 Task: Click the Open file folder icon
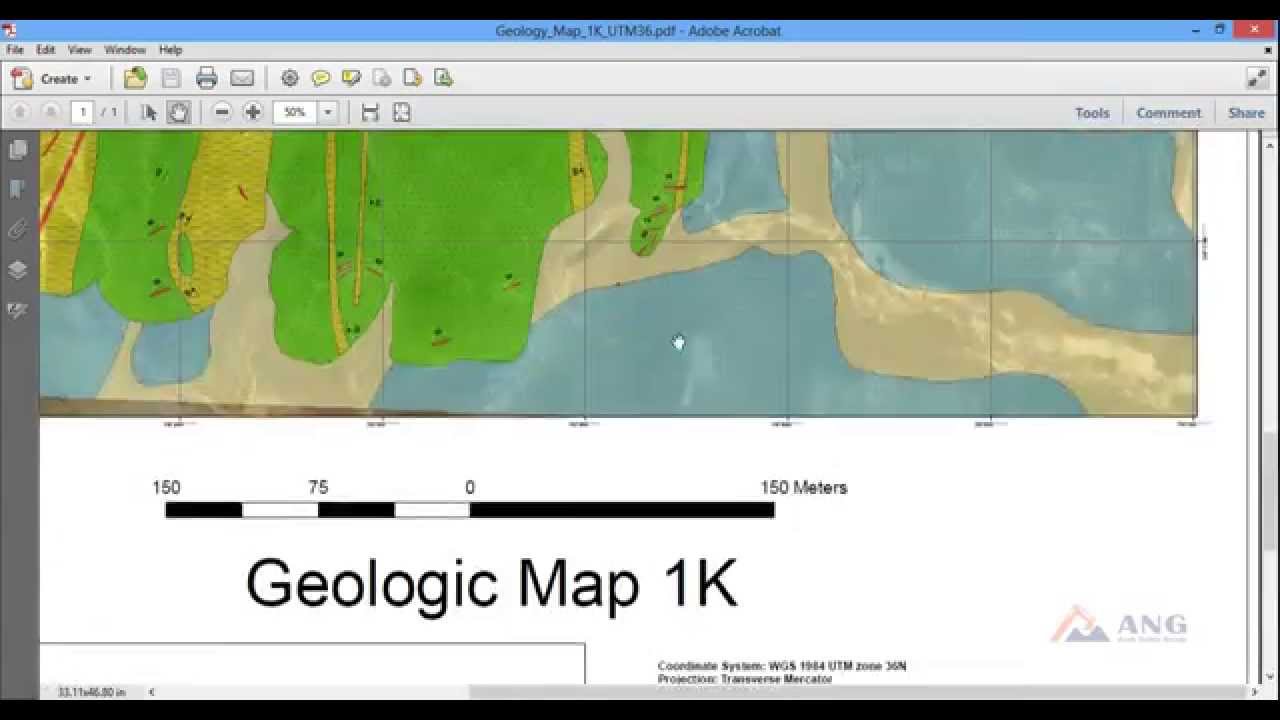click(135, 78)
